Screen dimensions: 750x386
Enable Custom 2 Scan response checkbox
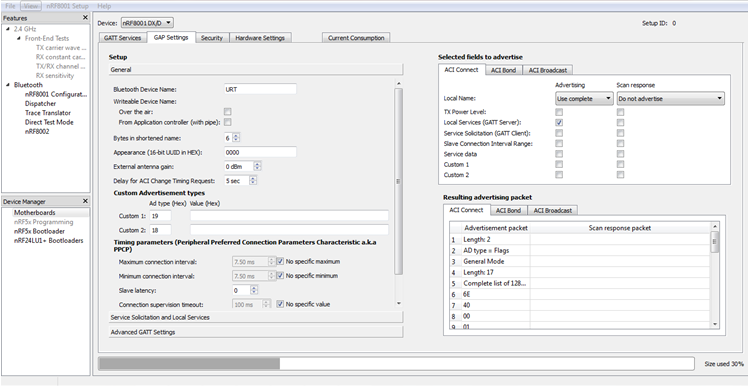click(x=620, y=175)
